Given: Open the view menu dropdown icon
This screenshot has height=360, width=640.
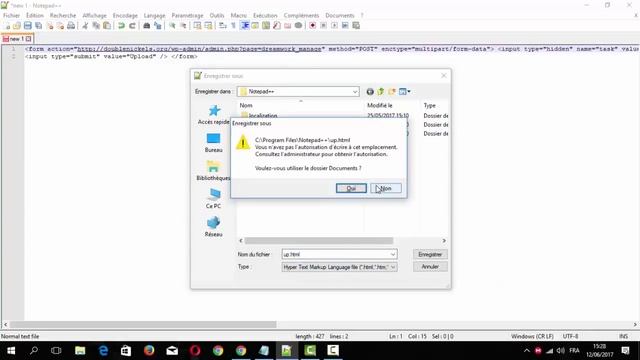Looking at the screenshot, I should tap(404, 91).
